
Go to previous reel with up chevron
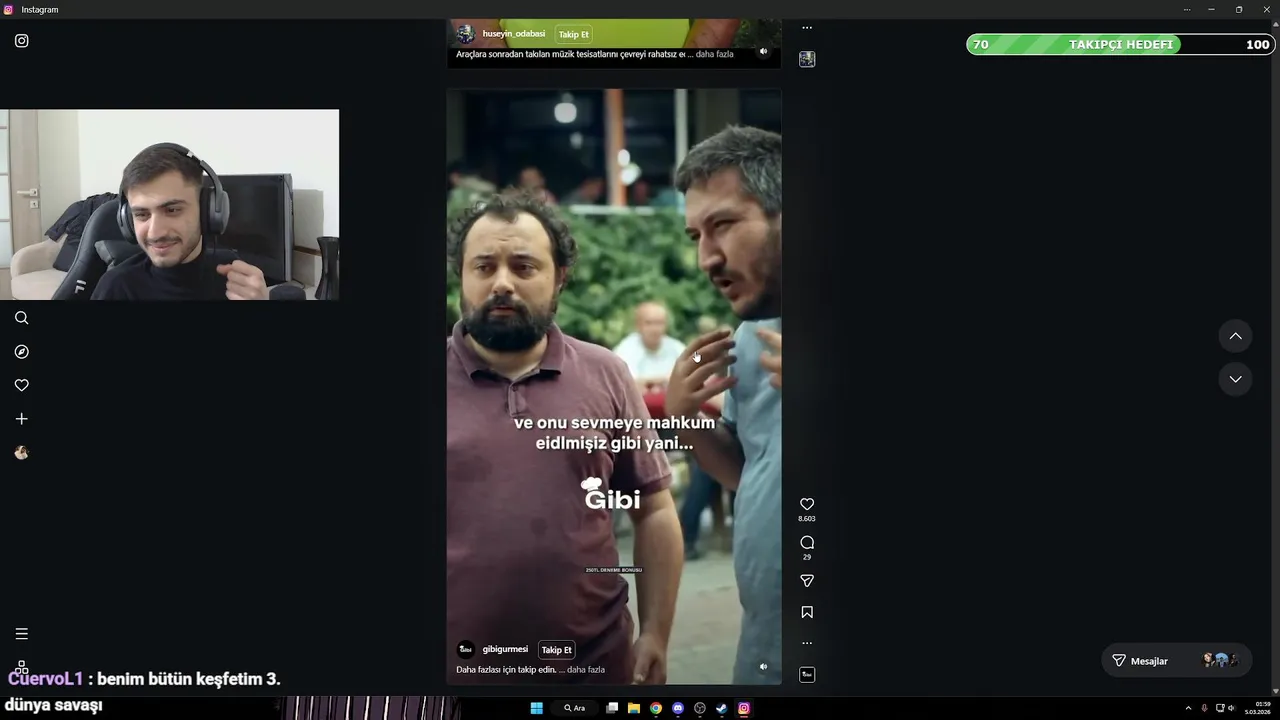coord(1235,337)
